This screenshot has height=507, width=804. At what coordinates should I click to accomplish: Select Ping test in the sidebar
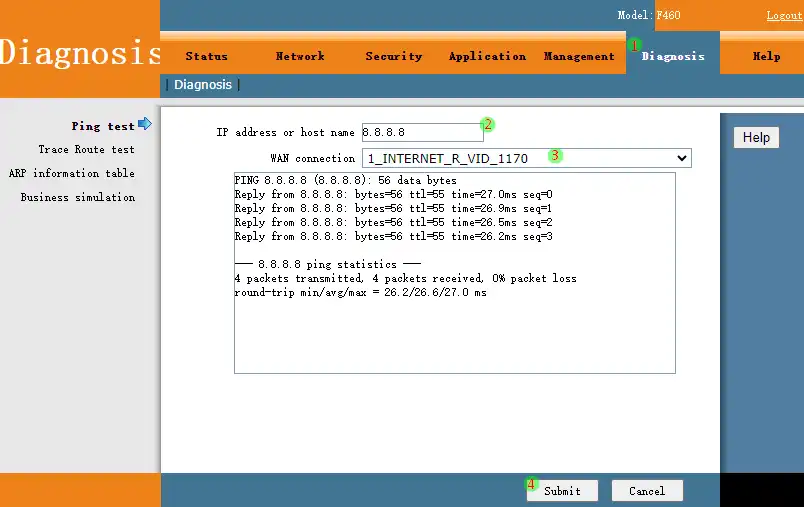tap(102, 126)
